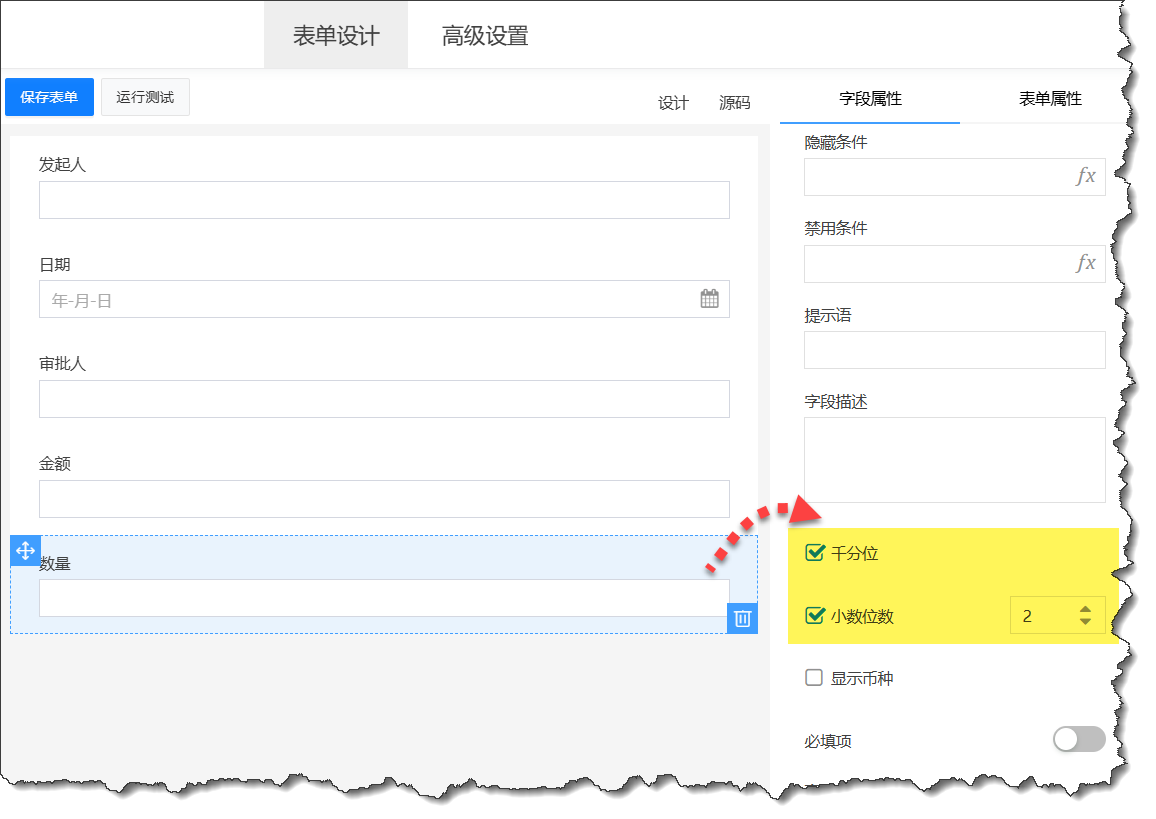
Task: Open calendar picker in 日期 field
Action: pyautogui.click(x=709, y=298)
